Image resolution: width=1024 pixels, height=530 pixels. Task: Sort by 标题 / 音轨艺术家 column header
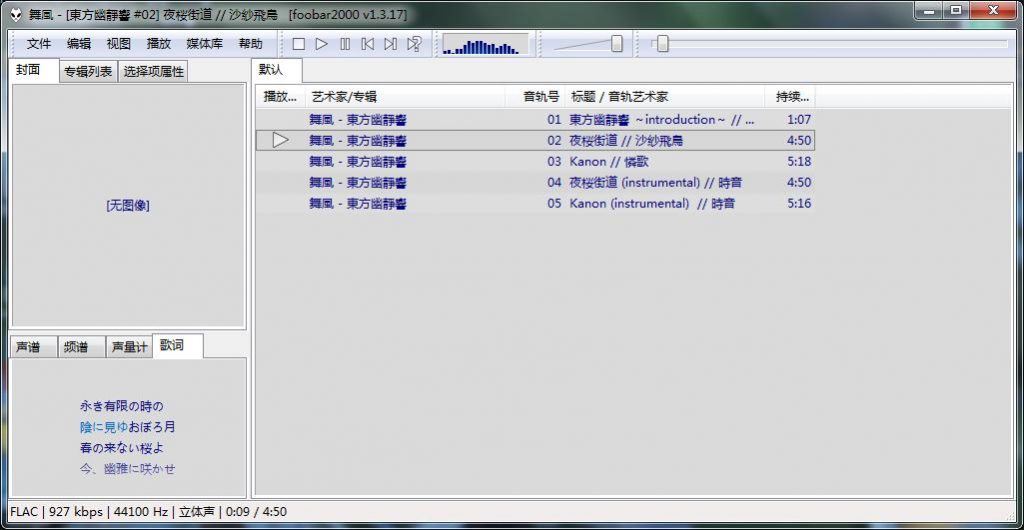click(x=665, y=97)
